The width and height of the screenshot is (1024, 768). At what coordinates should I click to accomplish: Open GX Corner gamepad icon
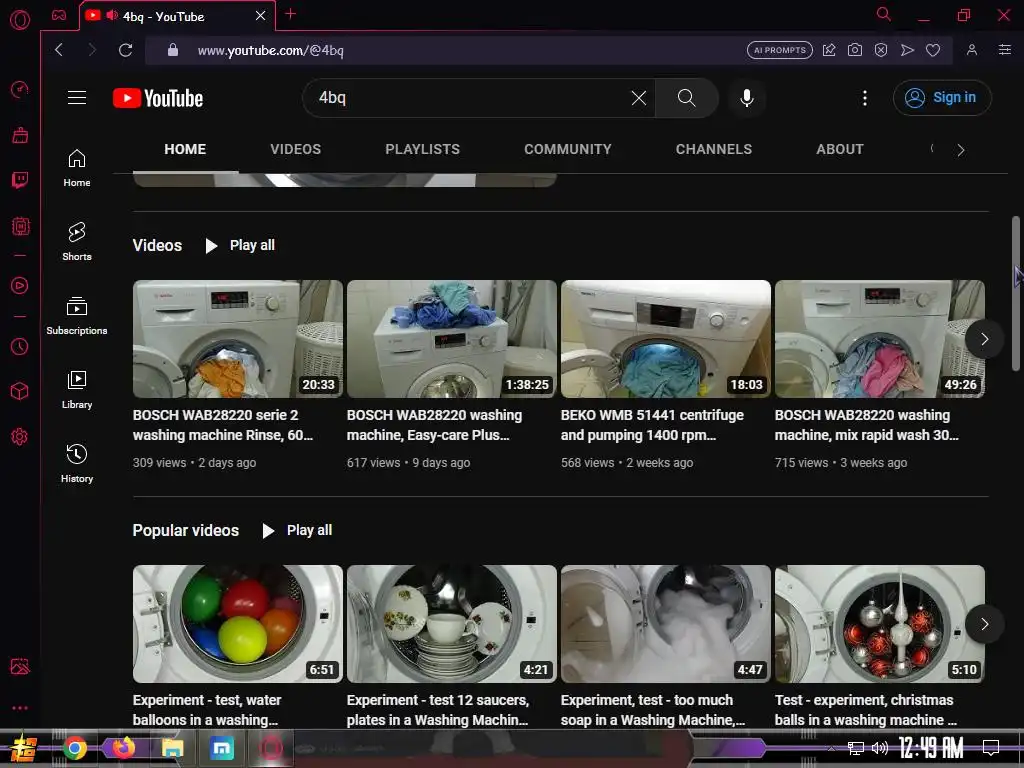click(59, 16)
